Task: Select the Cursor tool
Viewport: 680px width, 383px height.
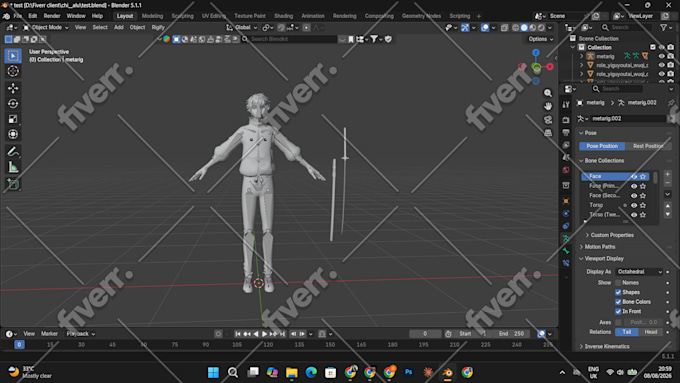Action: pyautogui.click(x=13, y=71)
